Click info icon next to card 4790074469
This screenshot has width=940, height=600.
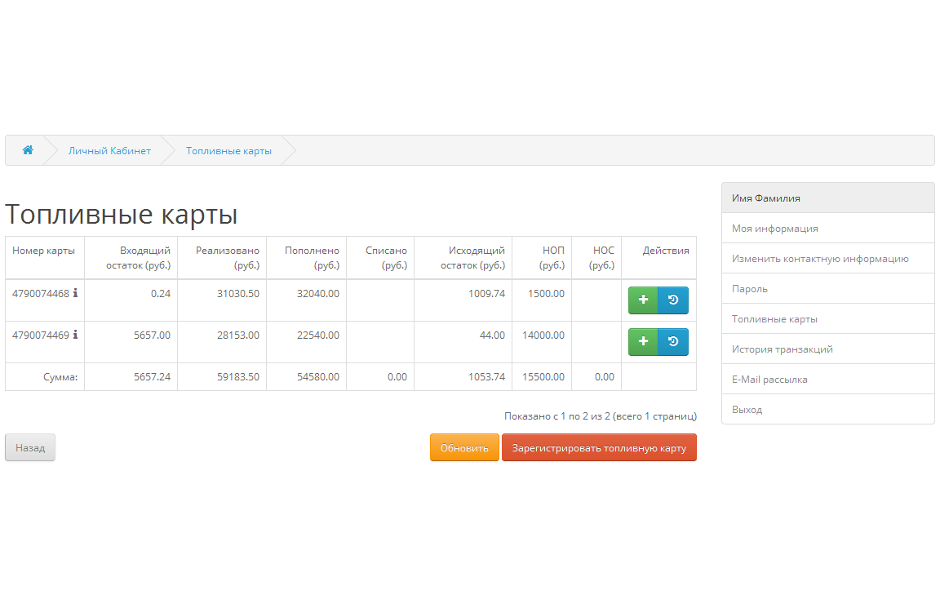tap(76, 334)
